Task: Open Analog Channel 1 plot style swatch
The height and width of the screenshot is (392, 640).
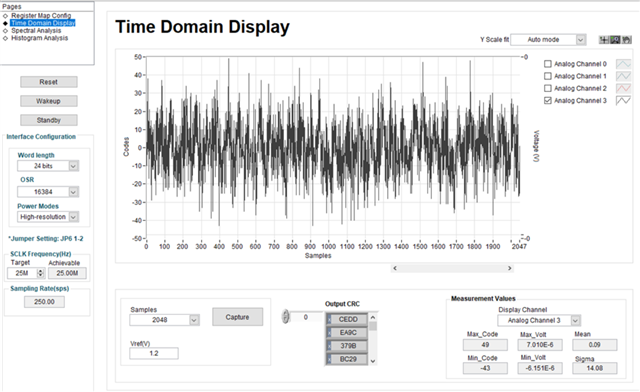Action: pos(623,76)
